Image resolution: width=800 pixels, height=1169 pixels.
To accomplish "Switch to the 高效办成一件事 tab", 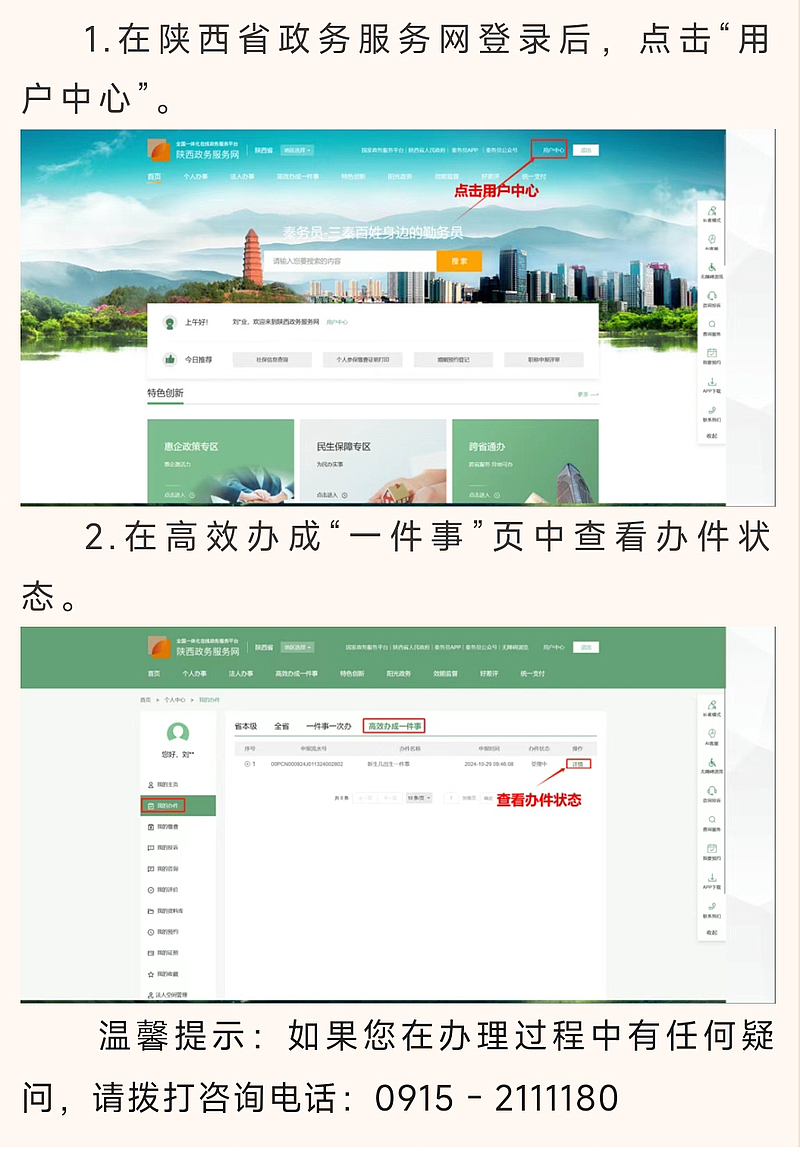I will (x=394, y=726).
